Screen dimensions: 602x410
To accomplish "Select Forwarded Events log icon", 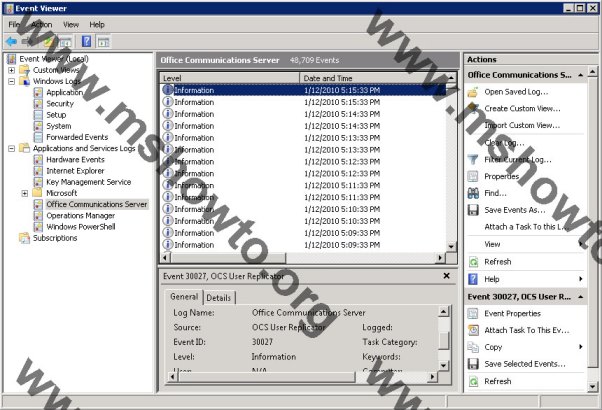I will tap(38, 137).
